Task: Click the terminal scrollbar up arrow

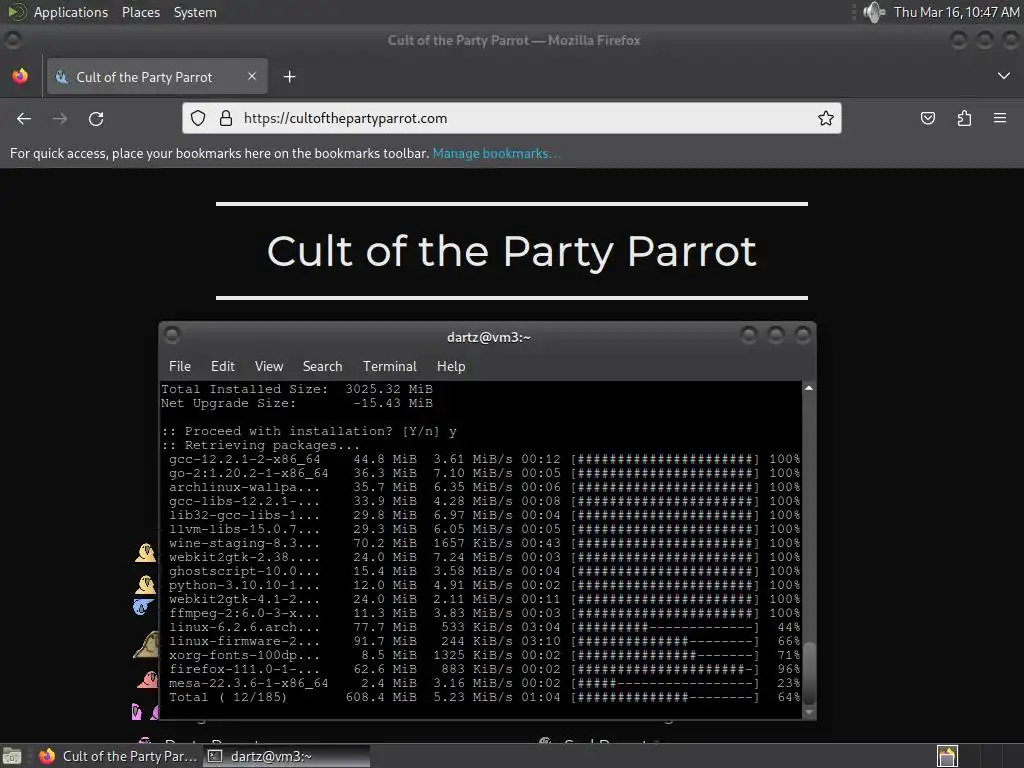Action: click(x=809, y=388)
